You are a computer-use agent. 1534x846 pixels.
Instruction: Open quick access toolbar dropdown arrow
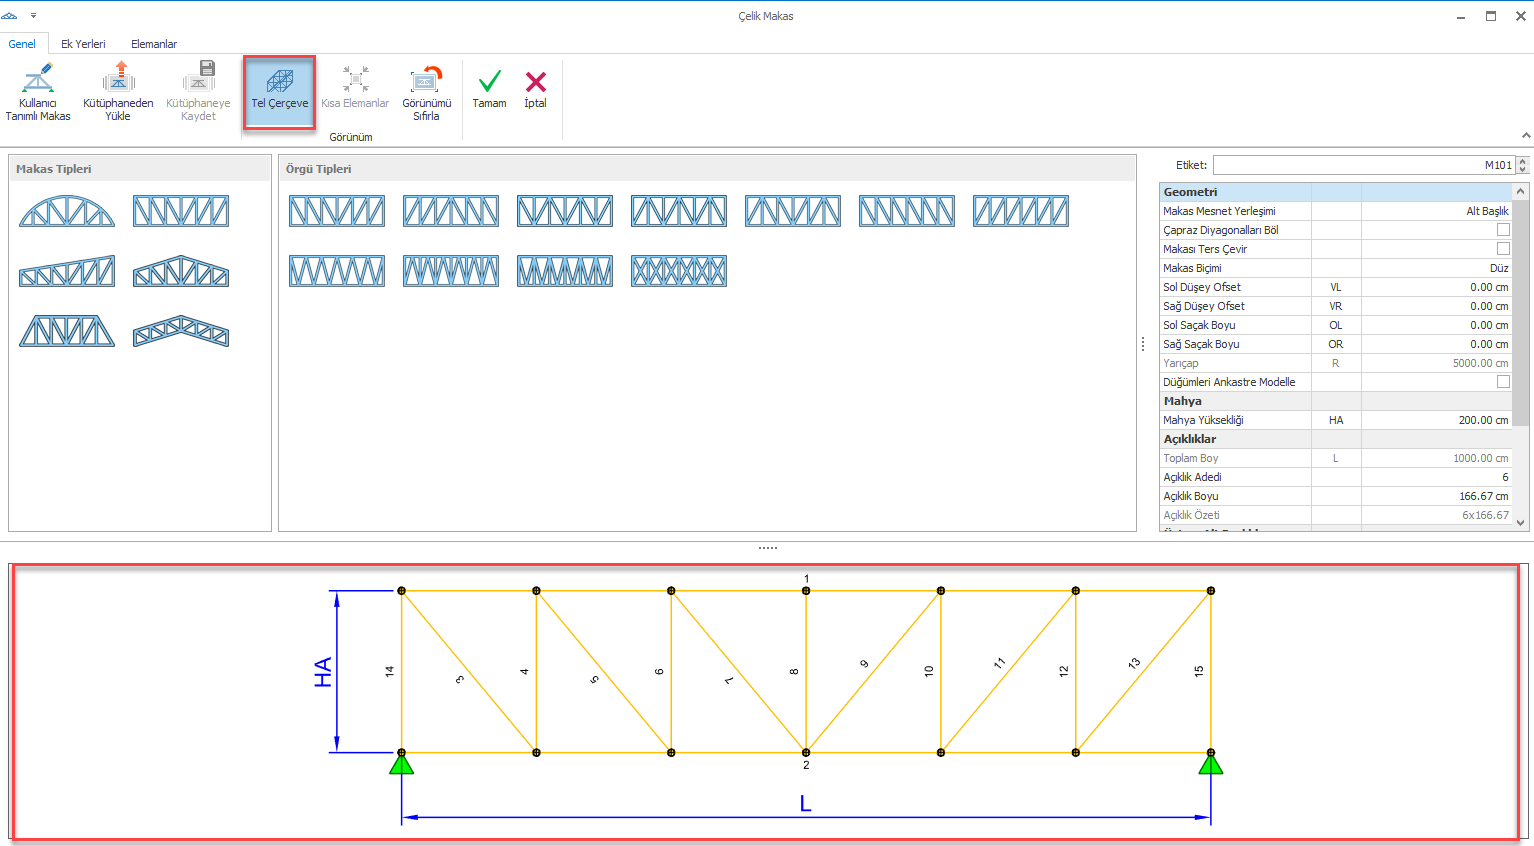33,16
